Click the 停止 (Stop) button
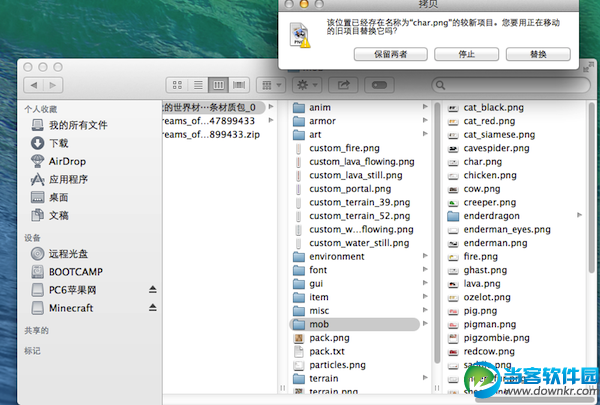 tap(466, 54)
